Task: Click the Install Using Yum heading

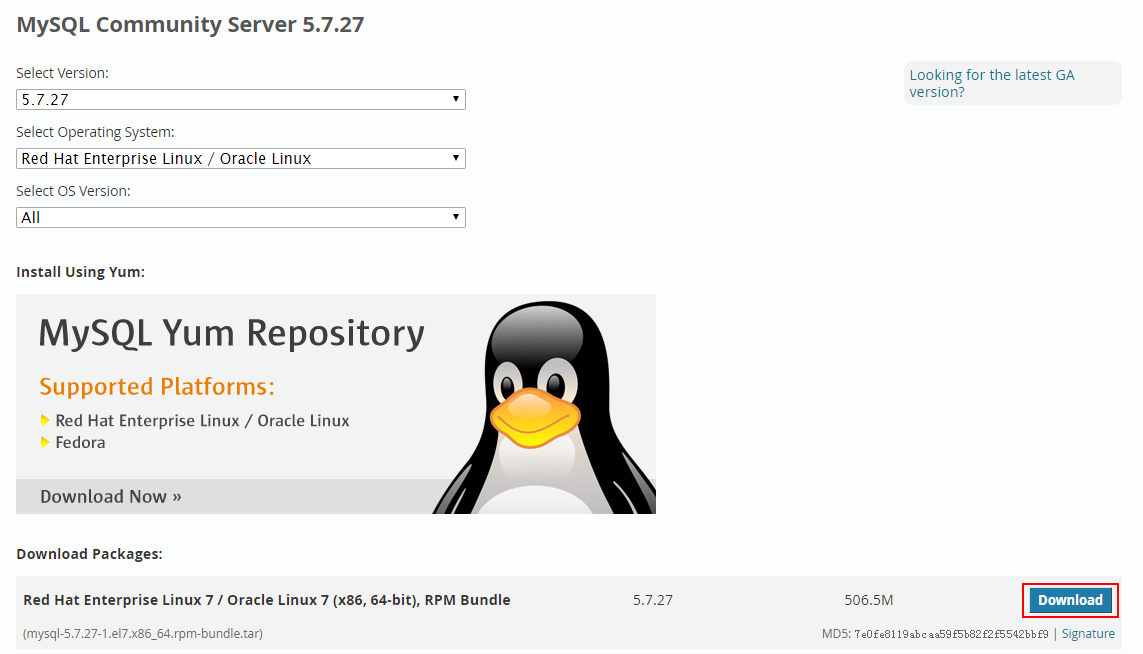Action: point(80,272)
